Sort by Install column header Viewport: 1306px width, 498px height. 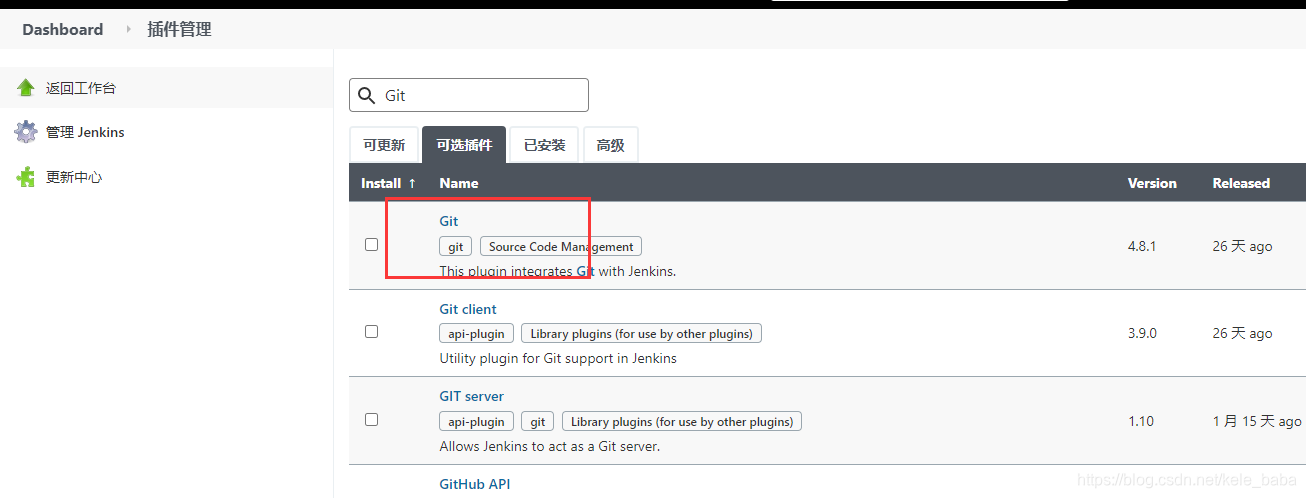pyautogui.click(x=389, y=183)
